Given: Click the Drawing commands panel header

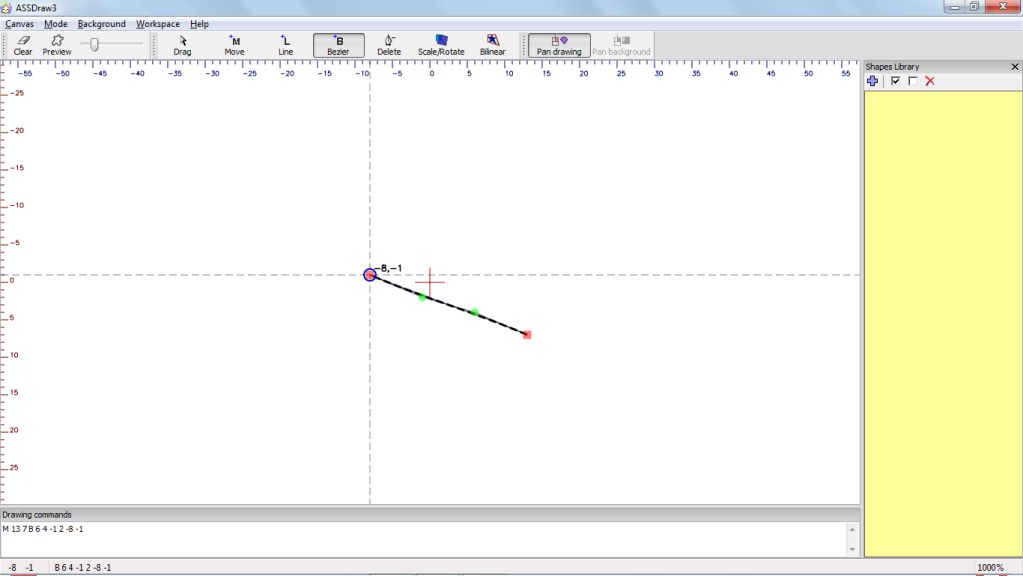Looking at the screenshot, I should click(x=430, y=515).
